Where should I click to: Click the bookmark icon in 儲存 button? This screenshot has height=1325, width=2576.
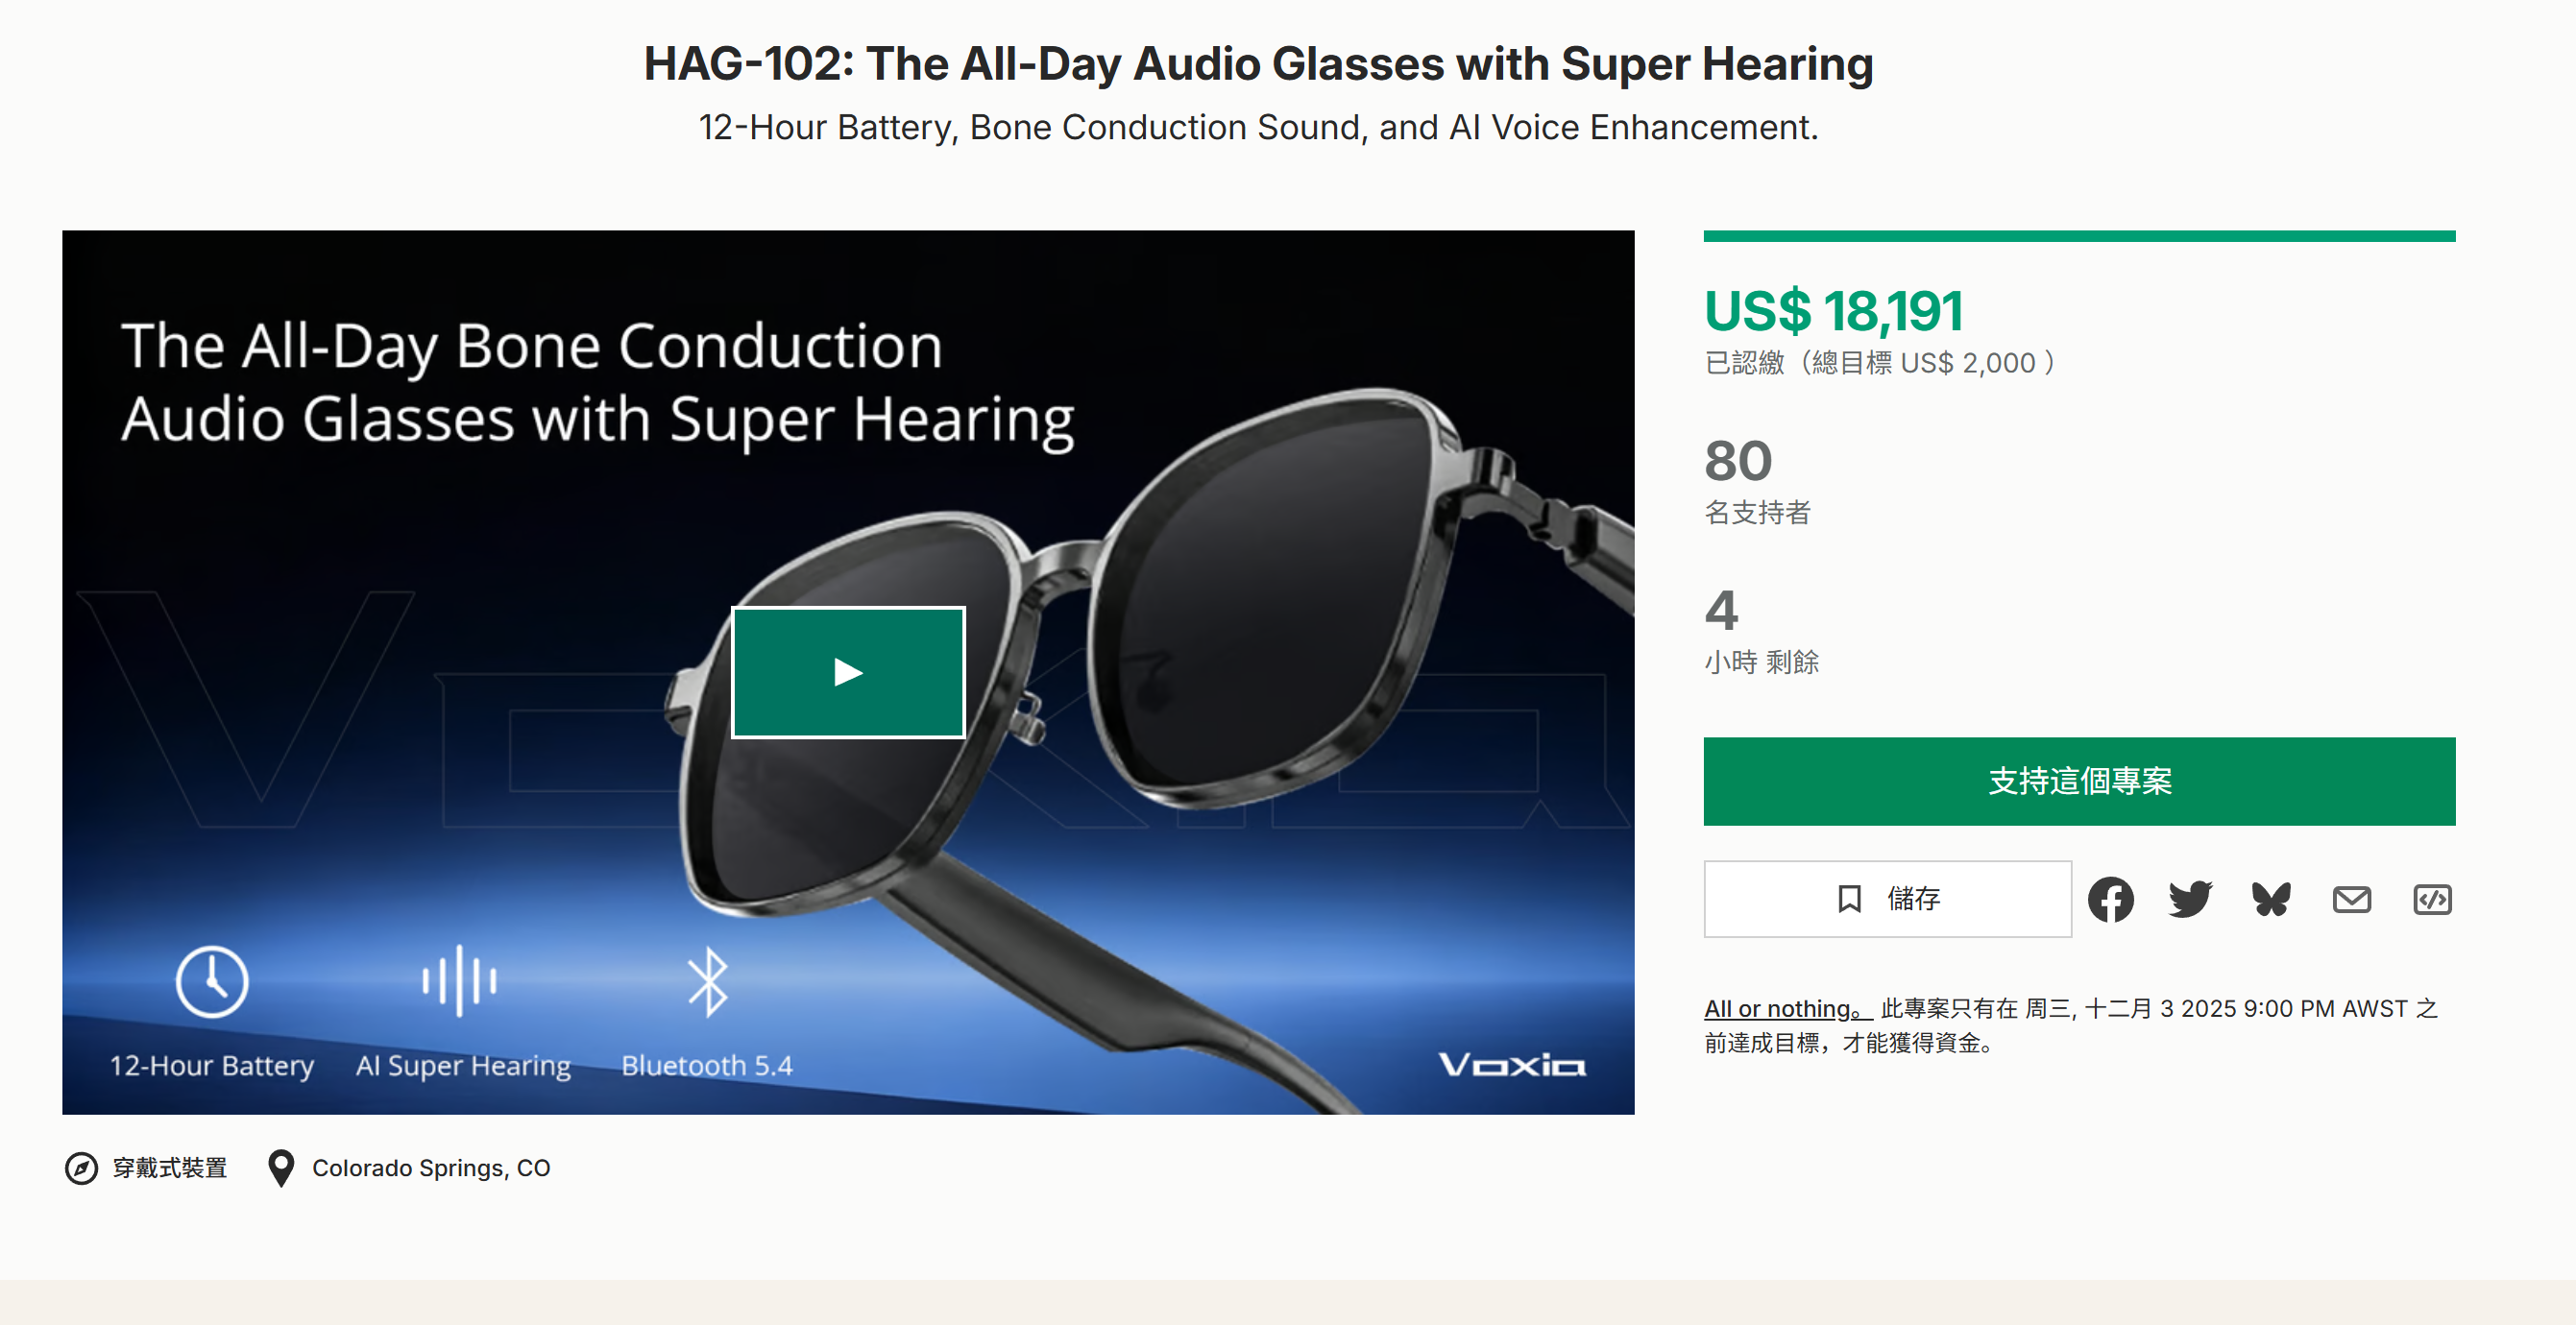(x=1849, y=899)
